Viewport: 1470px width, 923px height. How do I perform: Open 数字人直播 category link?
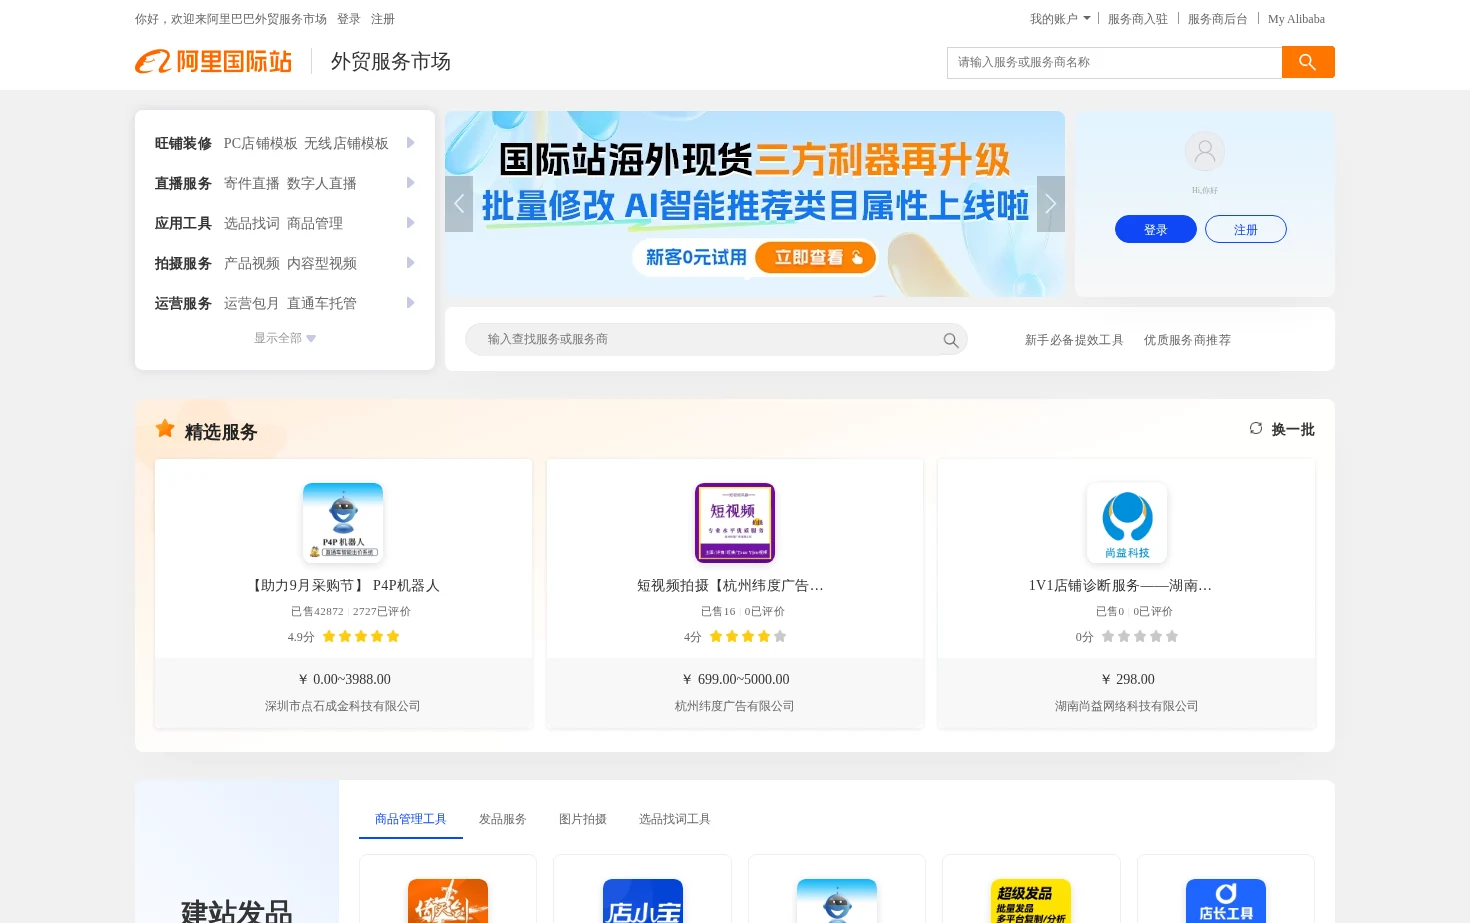[322, 183]
